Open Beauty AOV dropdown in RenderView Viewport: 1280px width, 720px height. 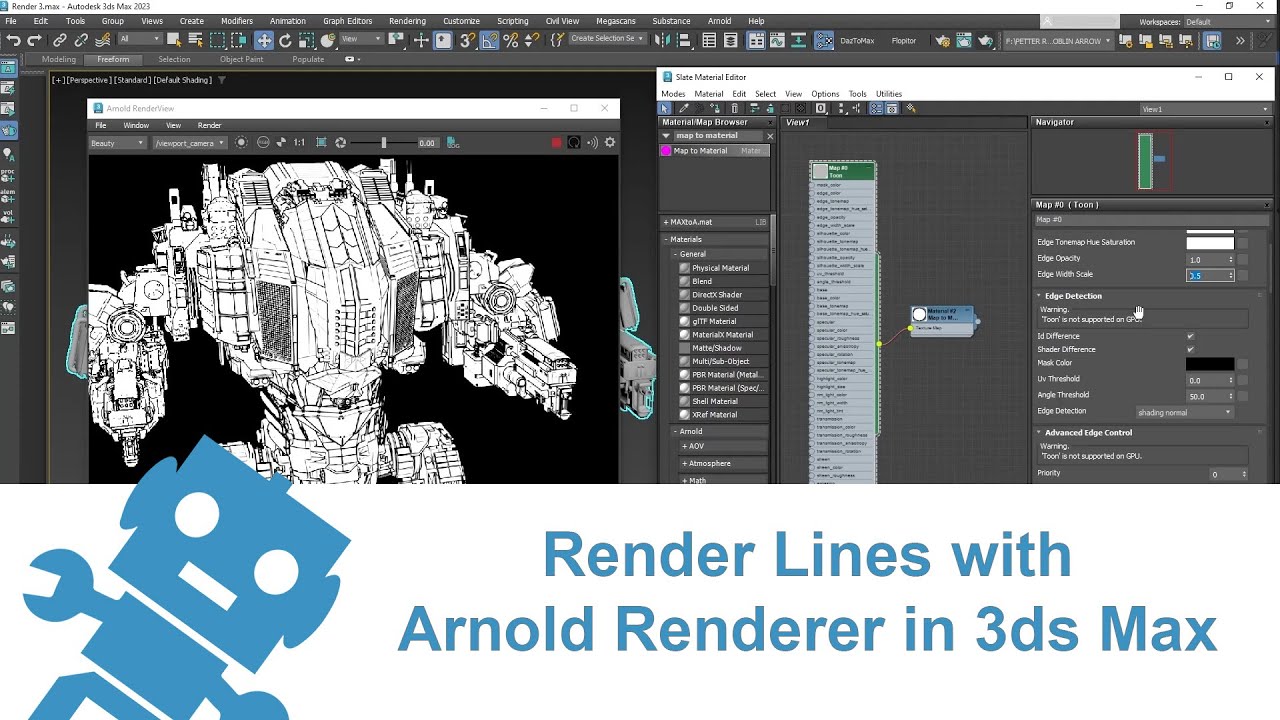pyautogui.click(x=118, y=143)
